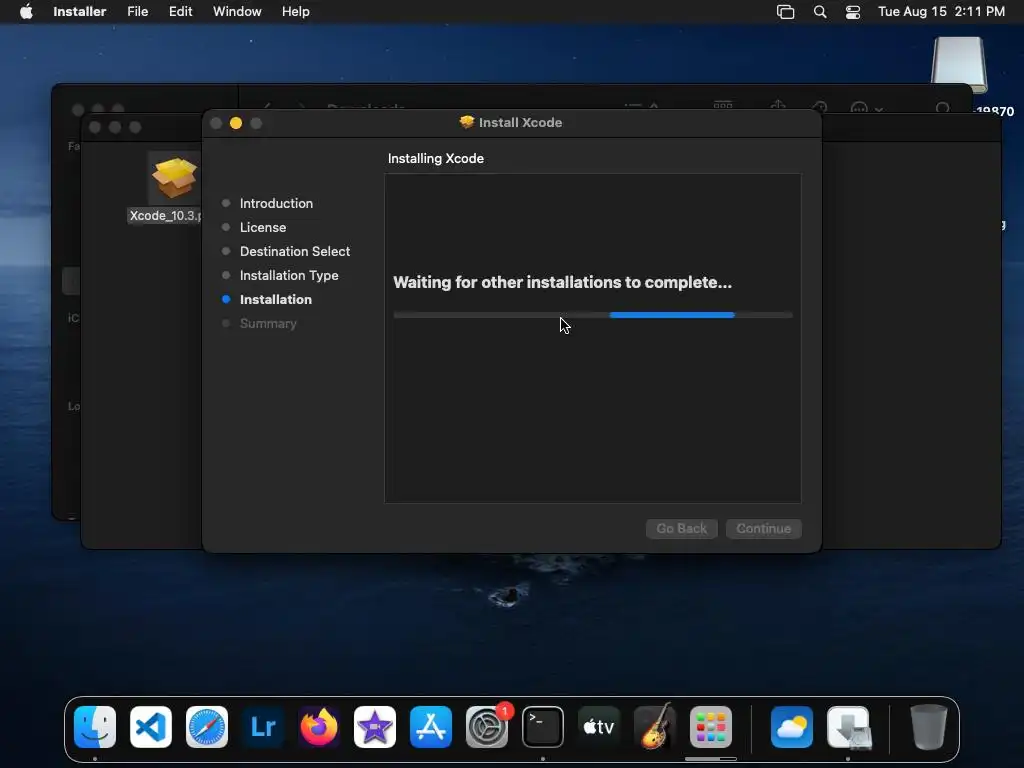Click the package icon in installer title bar
The width and height of the screenshot is (1024, 768).
[x=466, y=122]
